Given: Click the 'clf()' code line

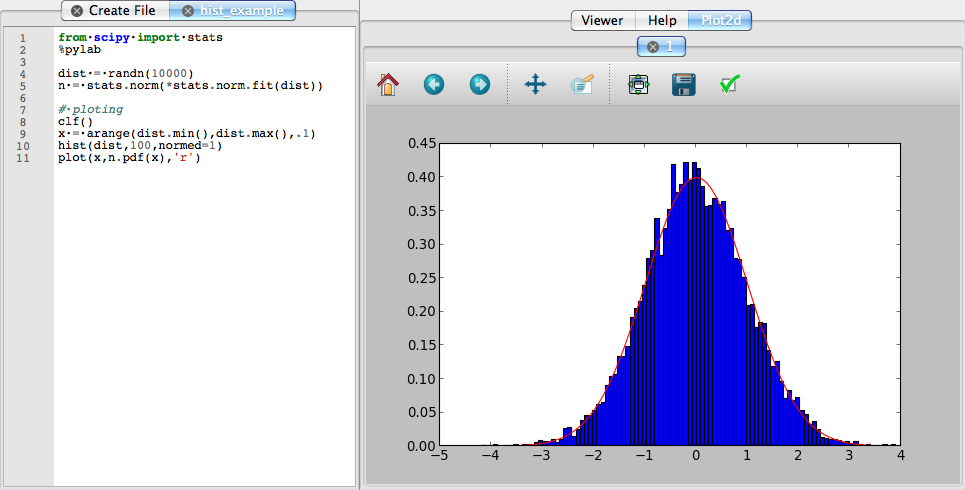Looking at the screenshot, I should pyautogui.click(x=76, y=122).
